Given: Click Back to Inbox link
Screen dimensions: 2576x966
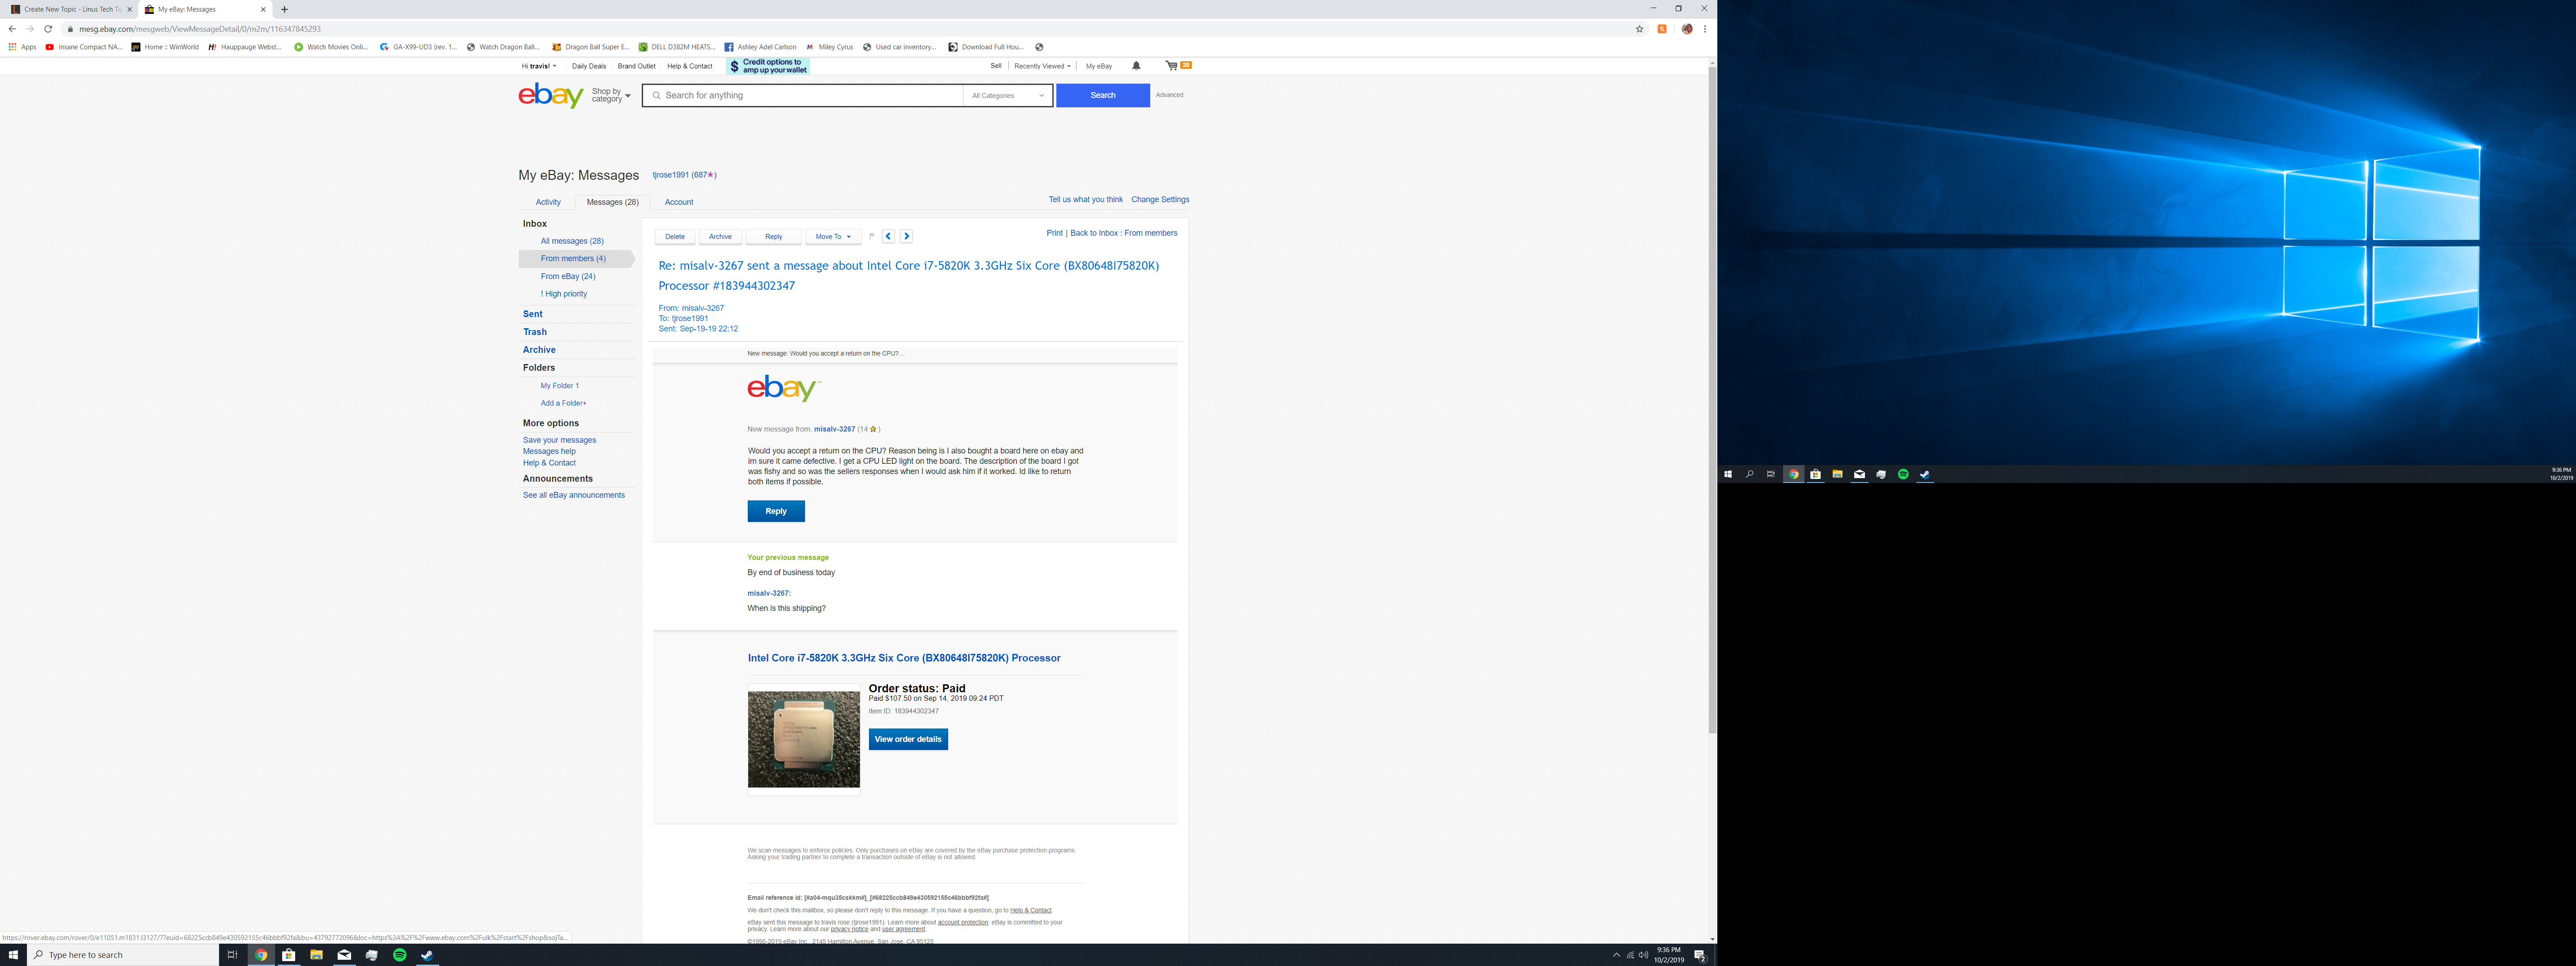Looking at the screenshot, I should pyautogui.click(x=1094, y=233).
